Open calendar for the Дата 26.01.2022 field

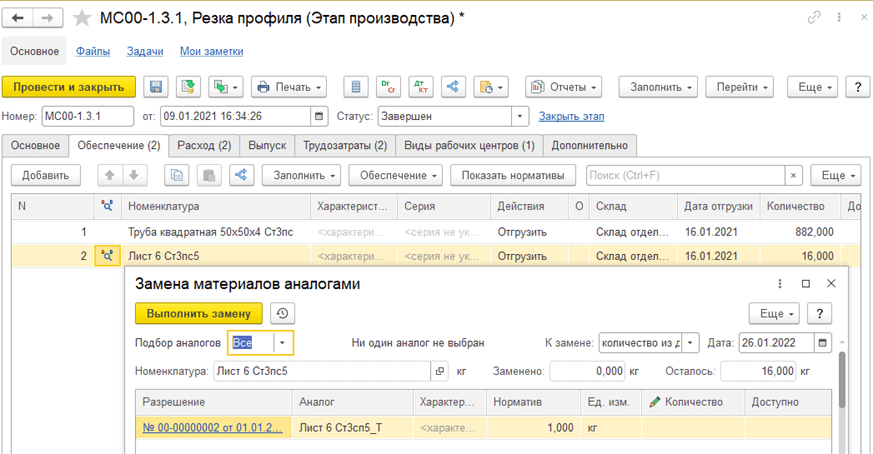click(822, 343)
